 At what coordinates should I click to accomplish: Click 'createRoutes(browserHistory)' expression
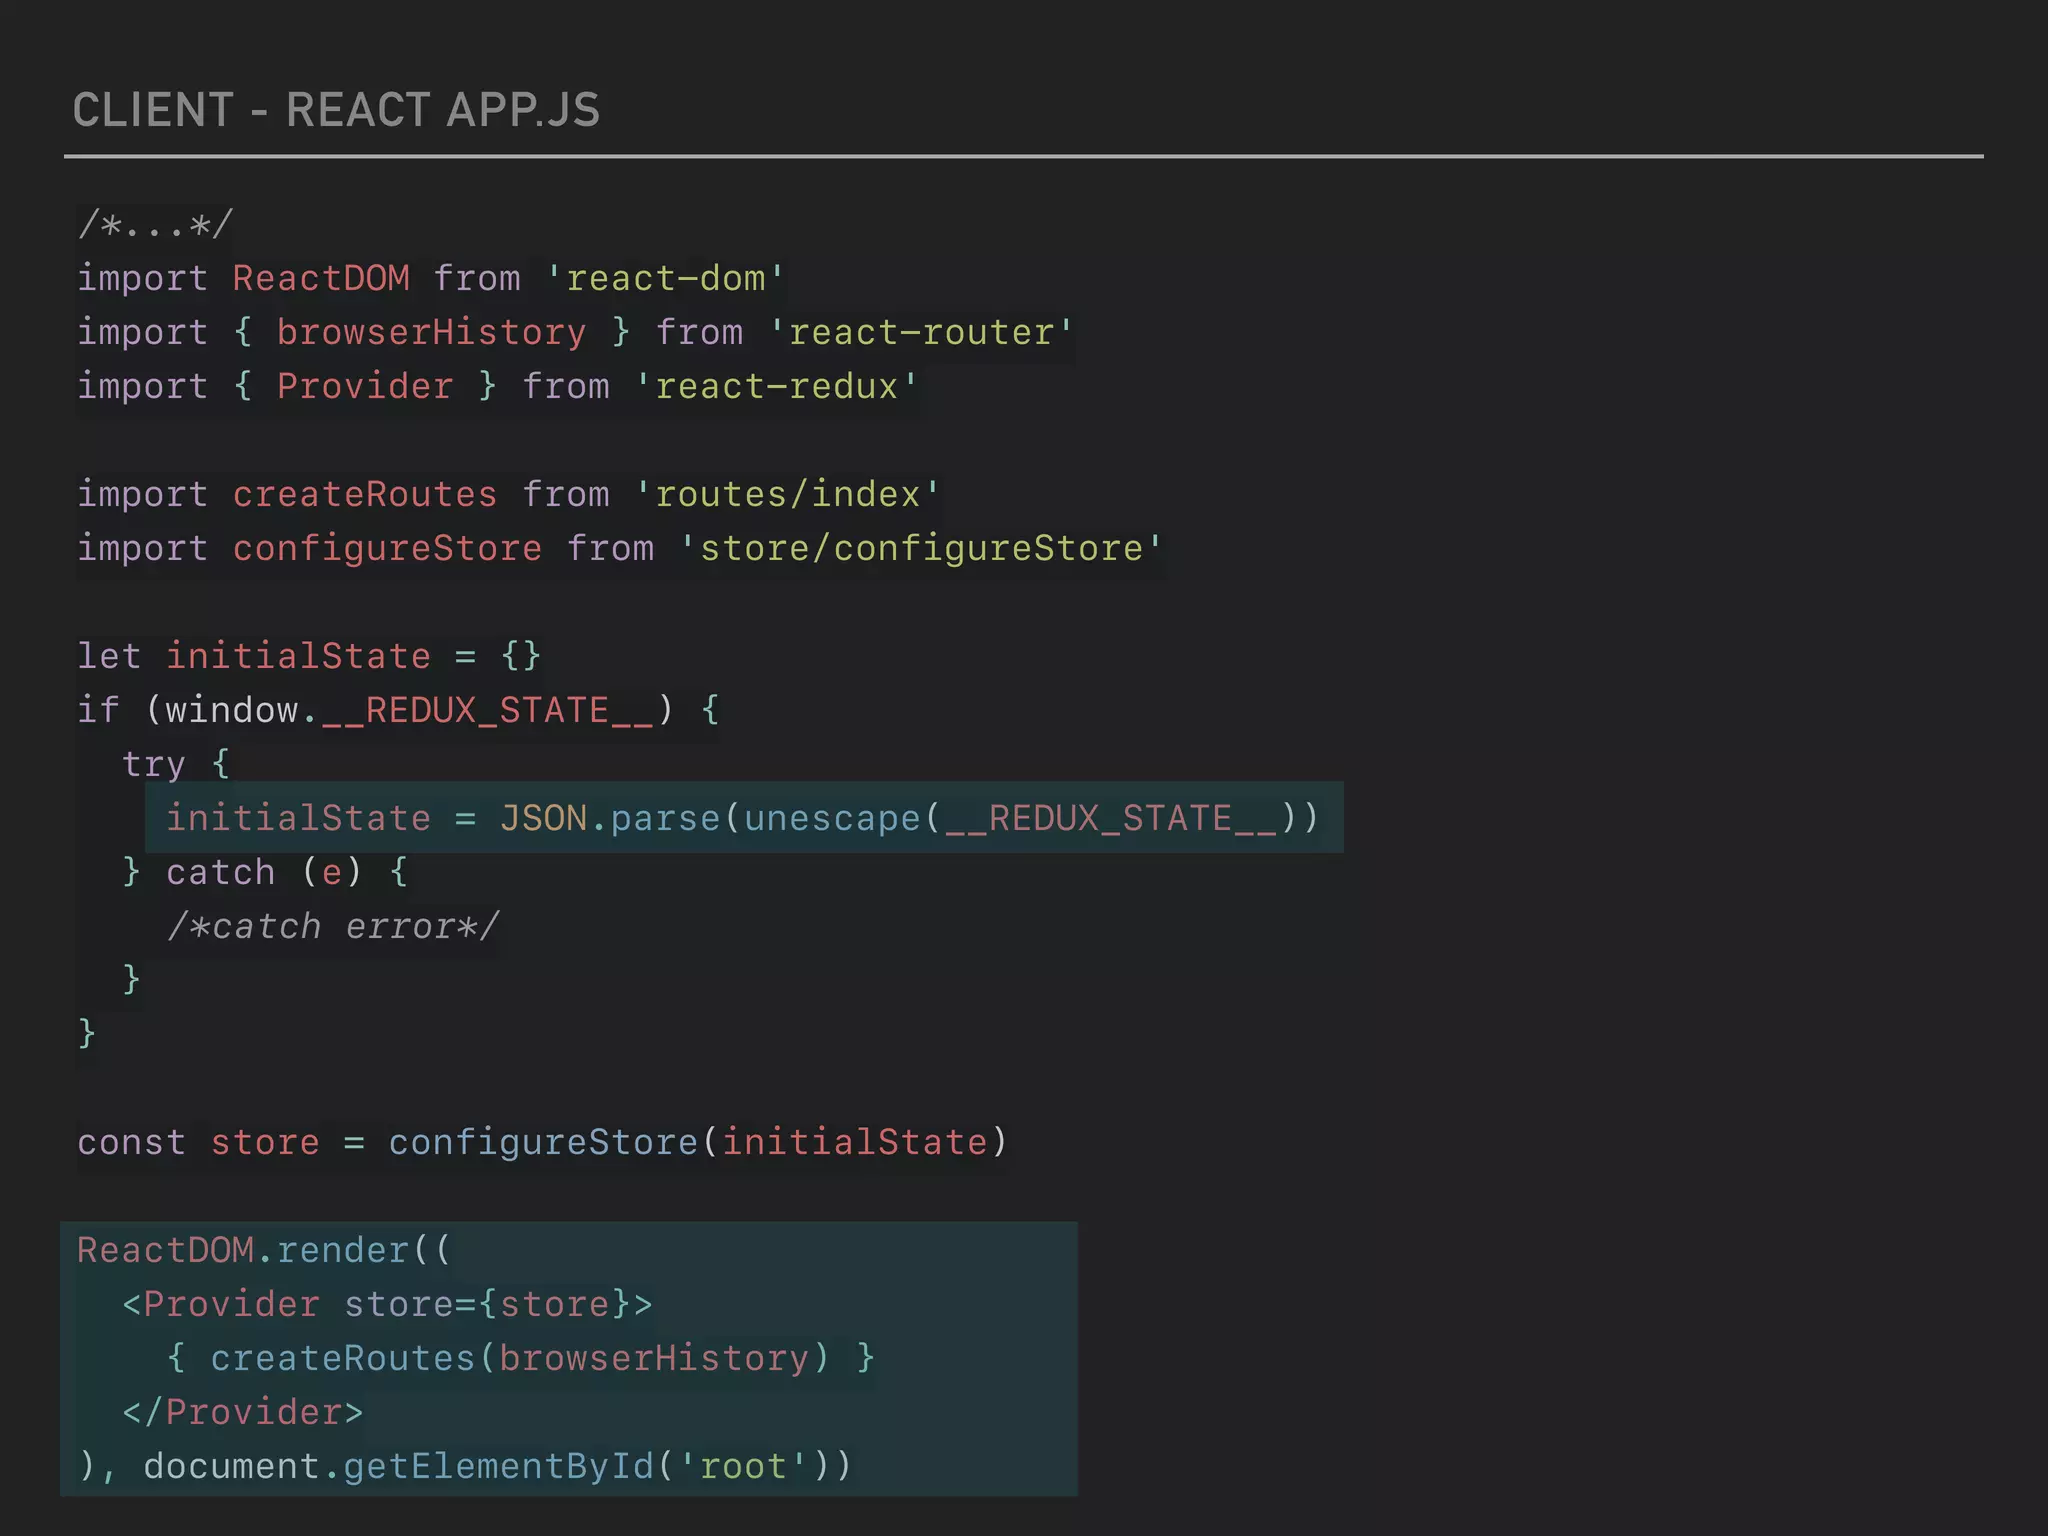tap(520, 1358)
